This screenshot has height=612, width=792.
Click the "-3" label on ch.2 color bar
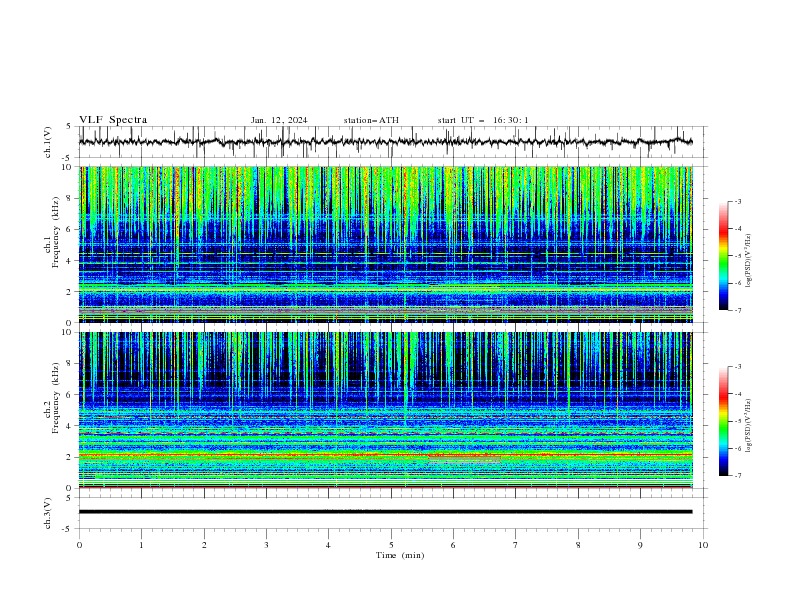pyautogui.click(x=737, y=367)
